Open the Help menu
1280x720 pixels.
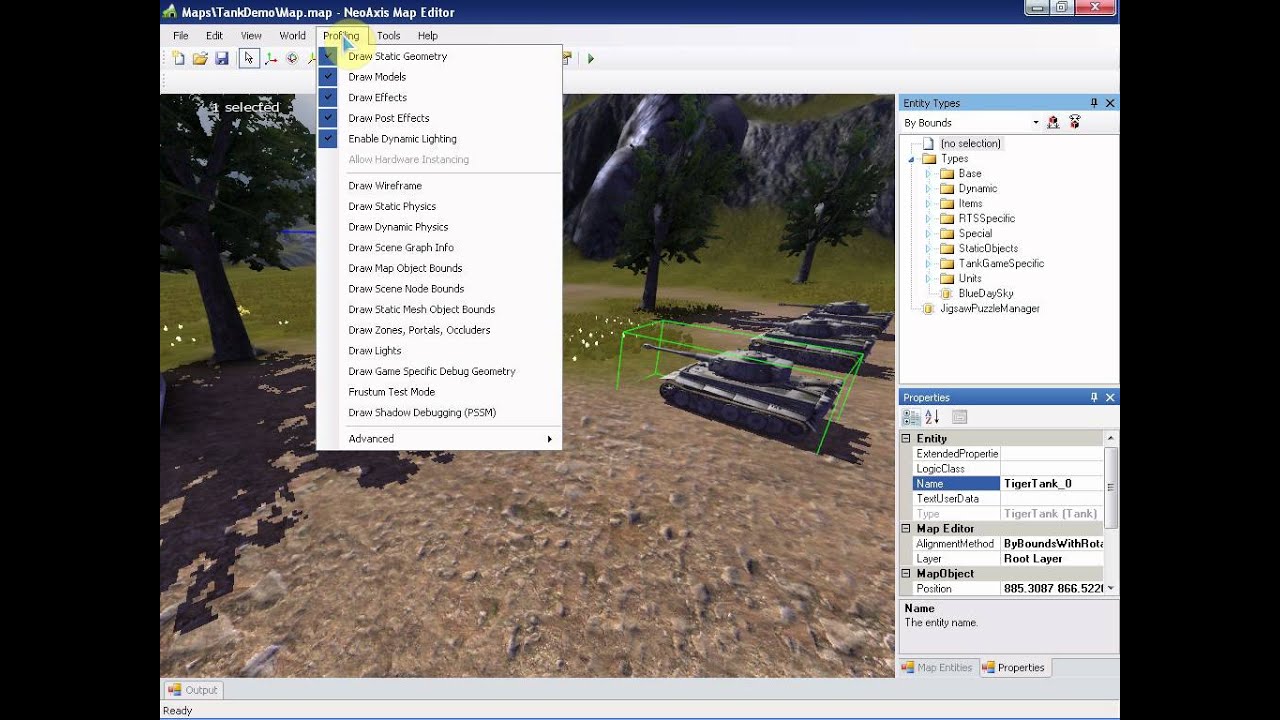(428, 35)
